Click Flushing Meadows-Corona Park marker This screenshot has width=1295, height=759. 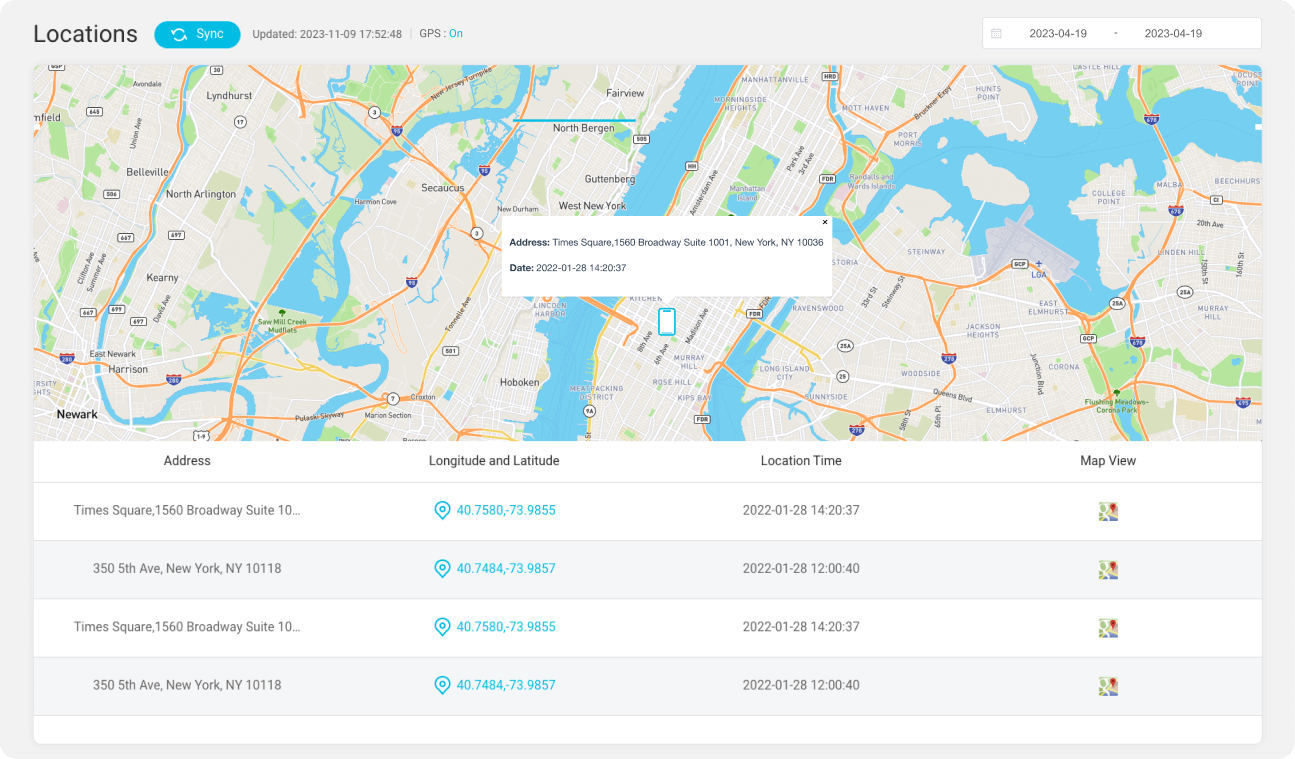tap(1117, 400)
